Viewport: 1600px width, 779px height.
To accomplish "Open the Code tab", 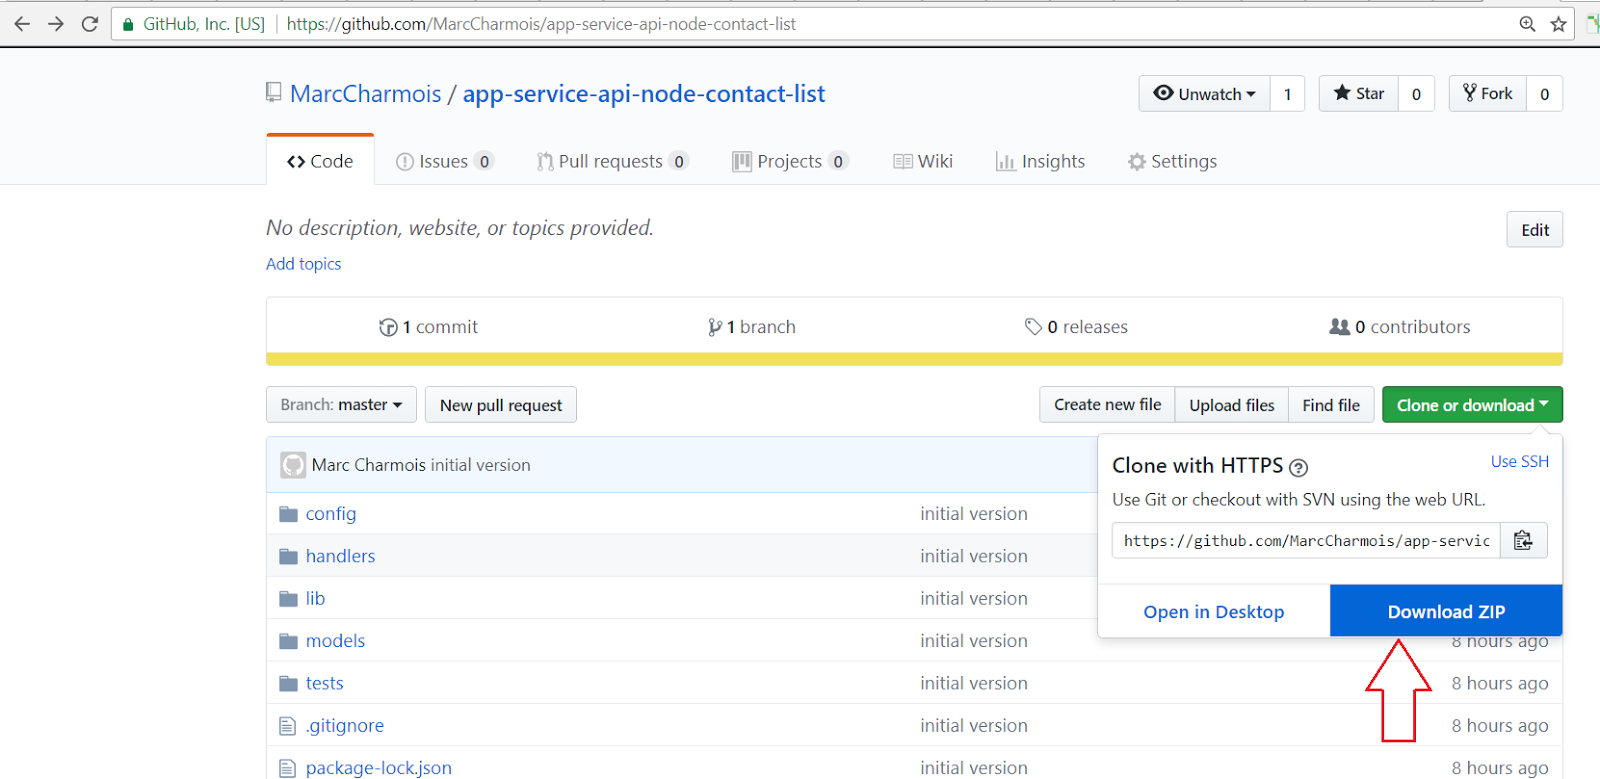I will 320,161.
